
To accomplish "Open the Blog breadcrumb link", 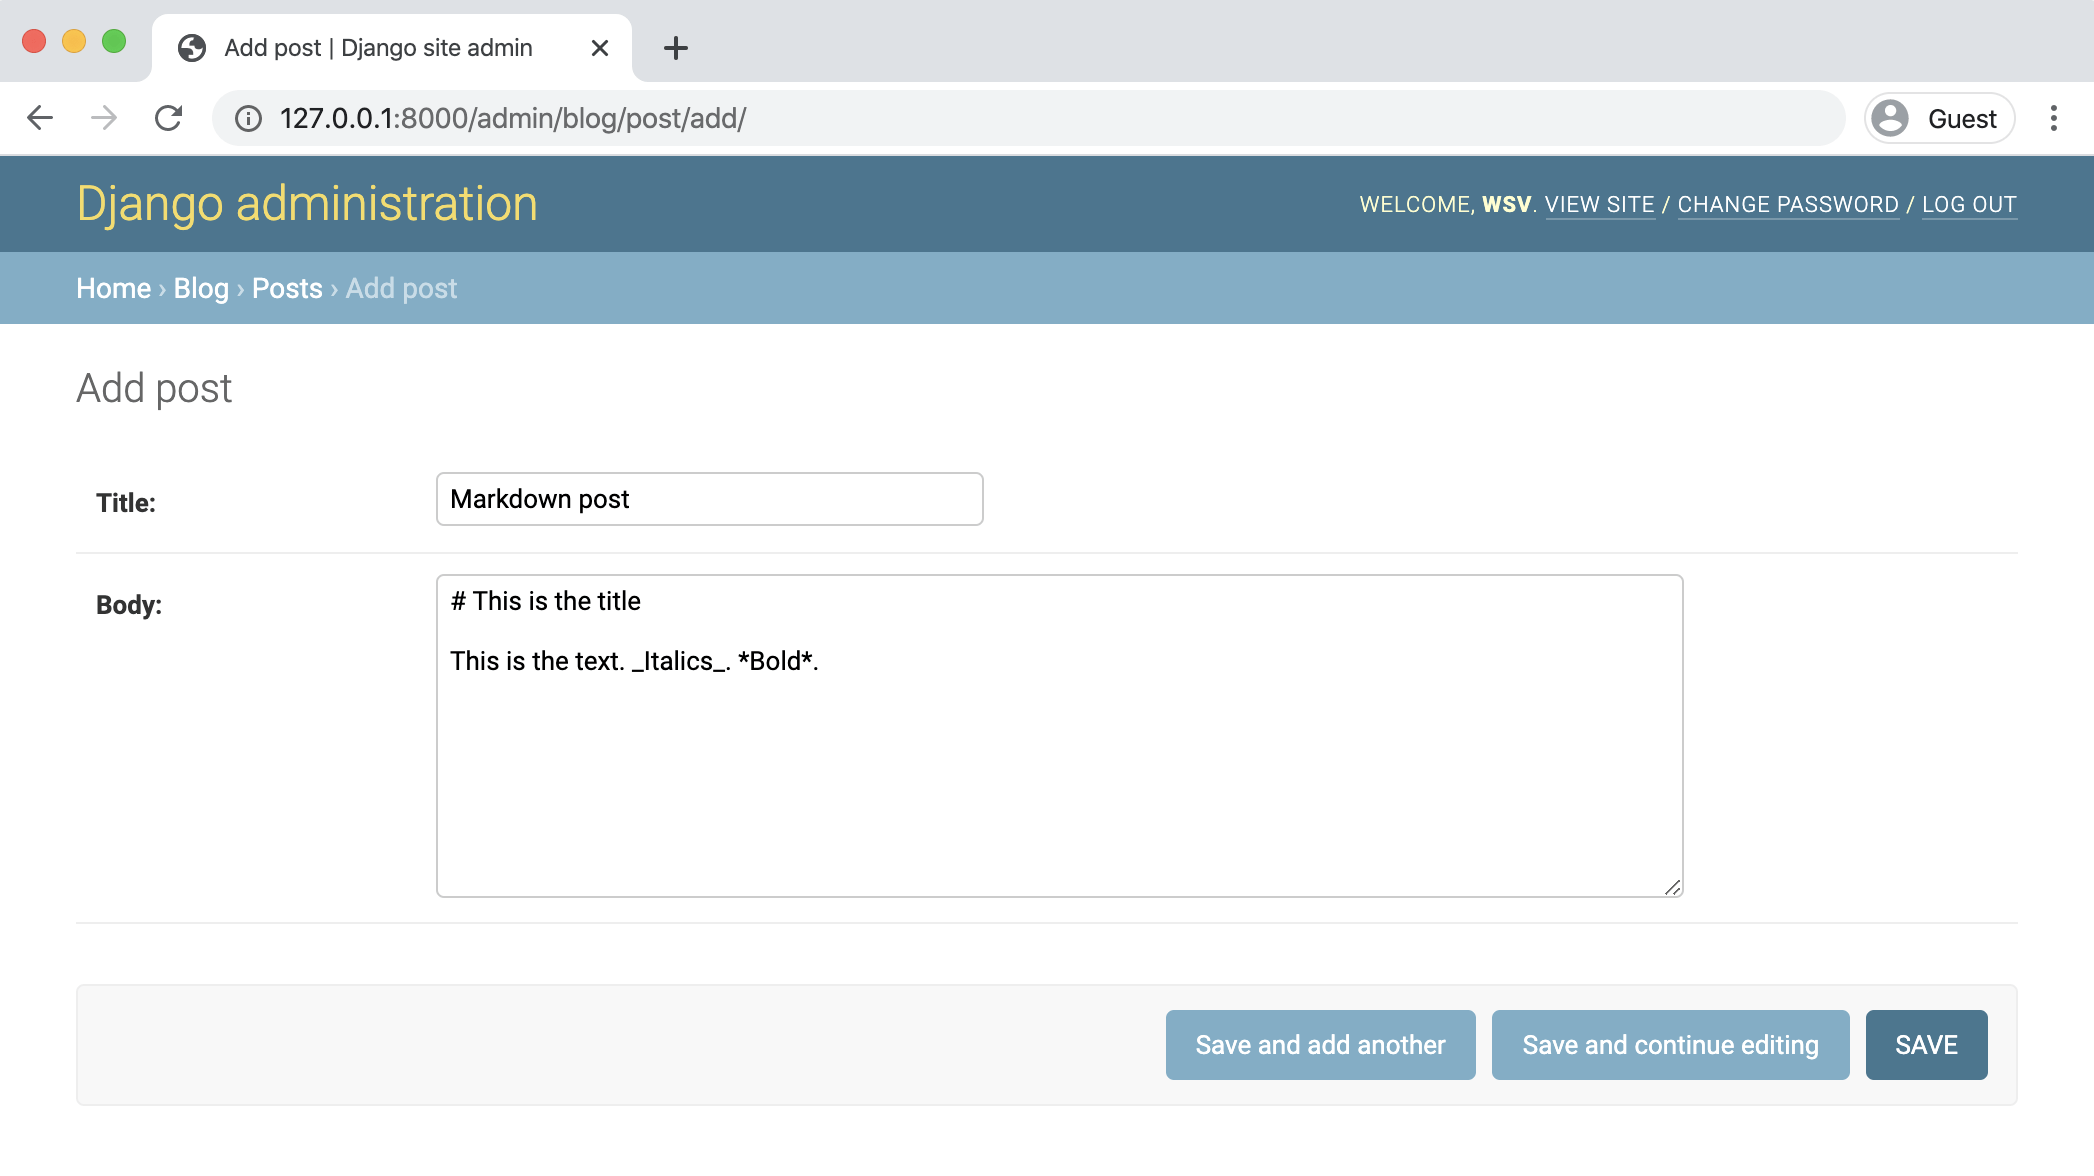I will click(x=200, y=288).
